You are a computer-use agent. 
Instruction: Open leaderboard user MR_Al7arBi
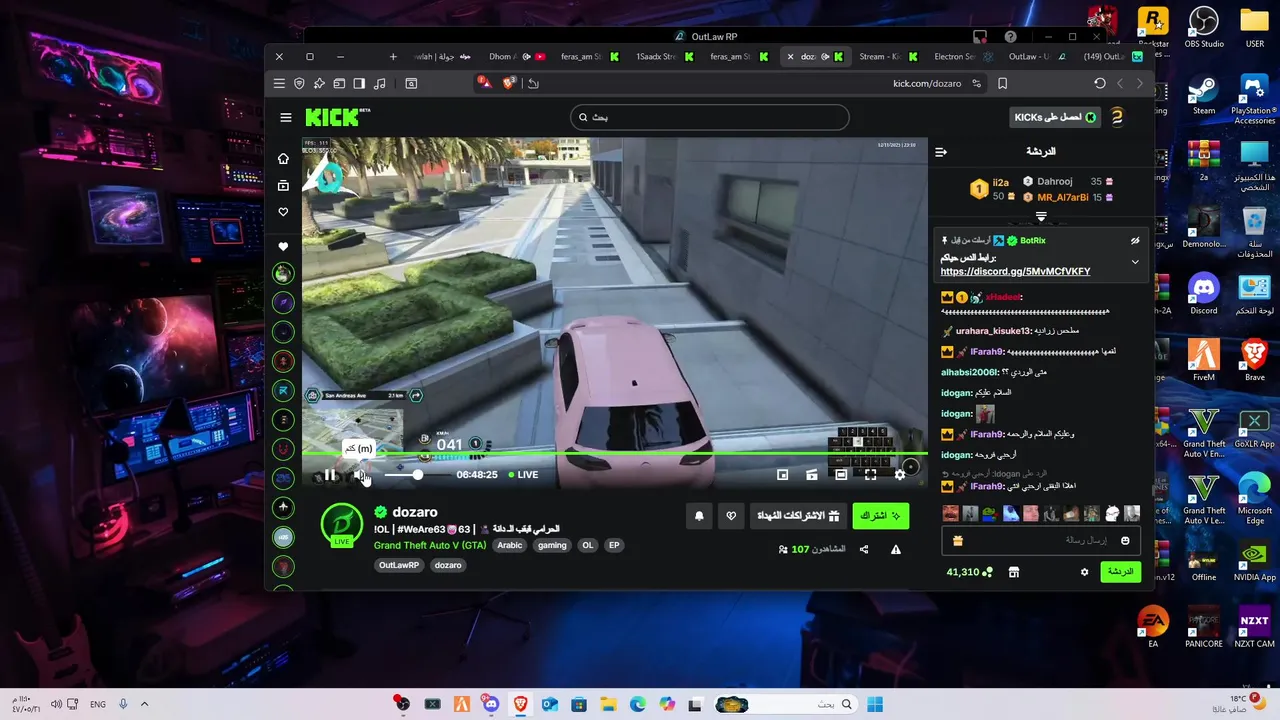coord(1062,197)
